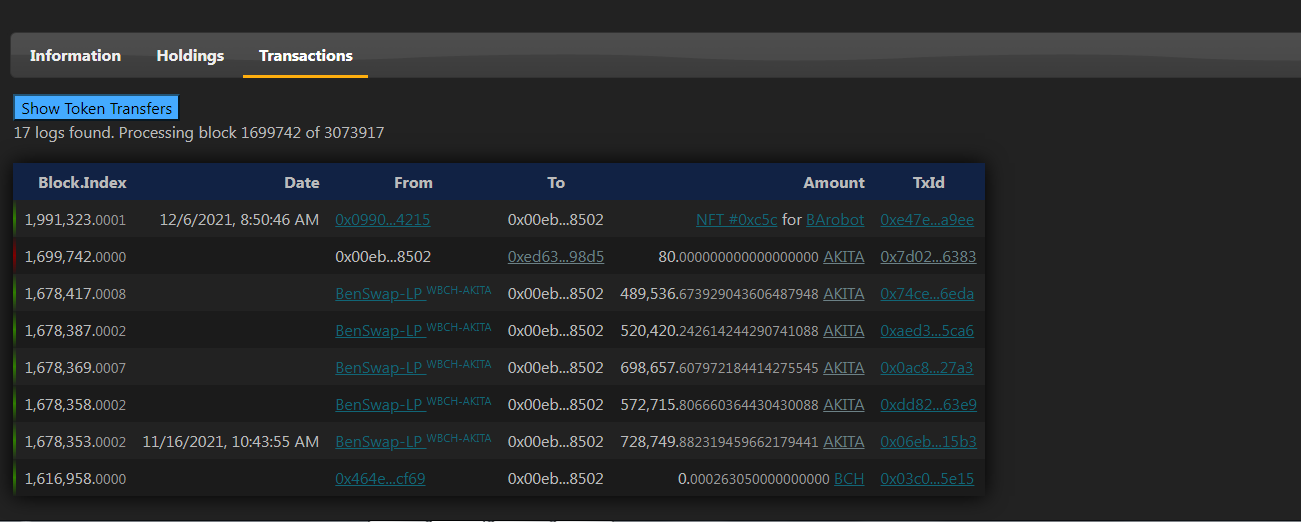This screenshot has height=522, width=1301.
Task: Open transaction 0xdd82...63e9
Action: pyautogui.click(x=928, y=404)
